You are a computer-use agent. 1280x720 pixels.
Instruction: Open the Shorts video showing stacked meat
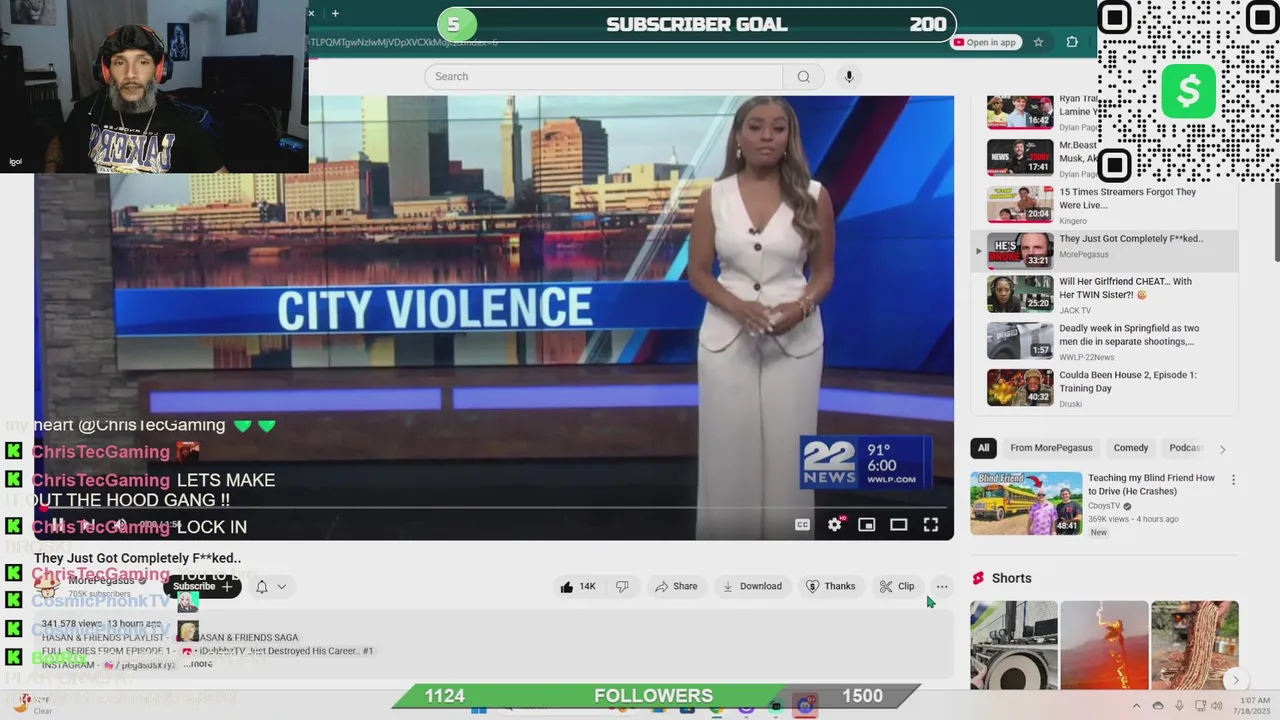[x=1195, y=645]
